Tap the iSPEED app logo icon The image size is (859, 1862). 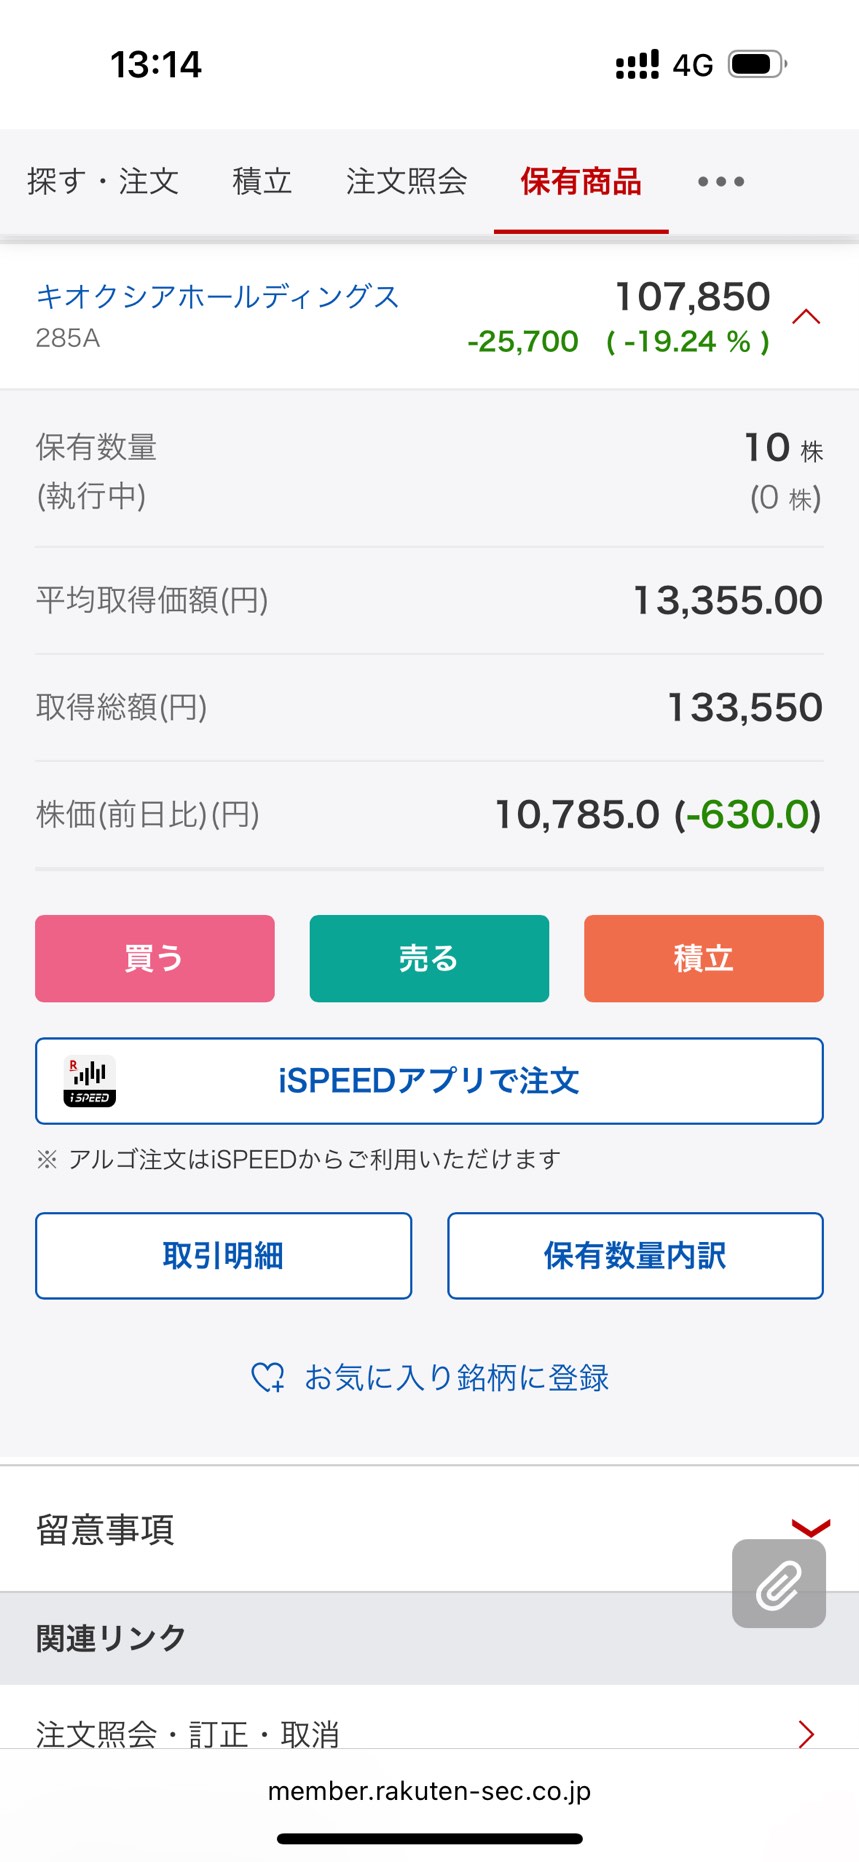tap(90, 1081)
